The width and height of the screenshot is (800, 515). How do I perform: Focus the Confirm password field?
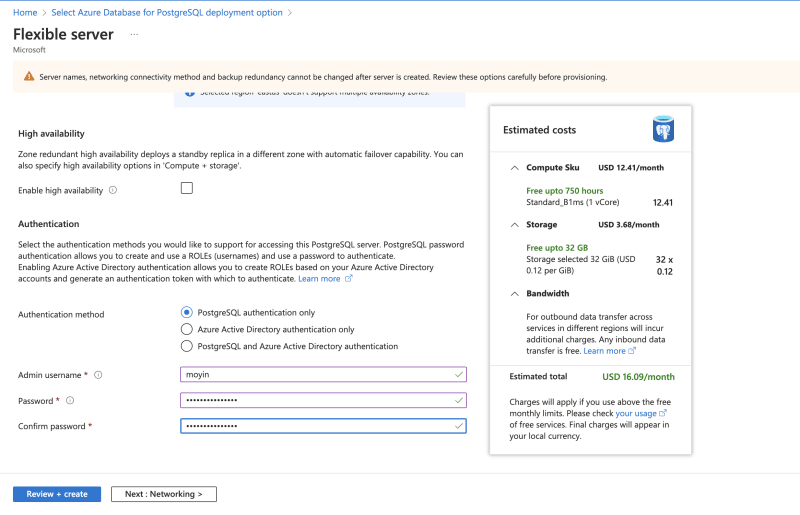tap(323, 426)
